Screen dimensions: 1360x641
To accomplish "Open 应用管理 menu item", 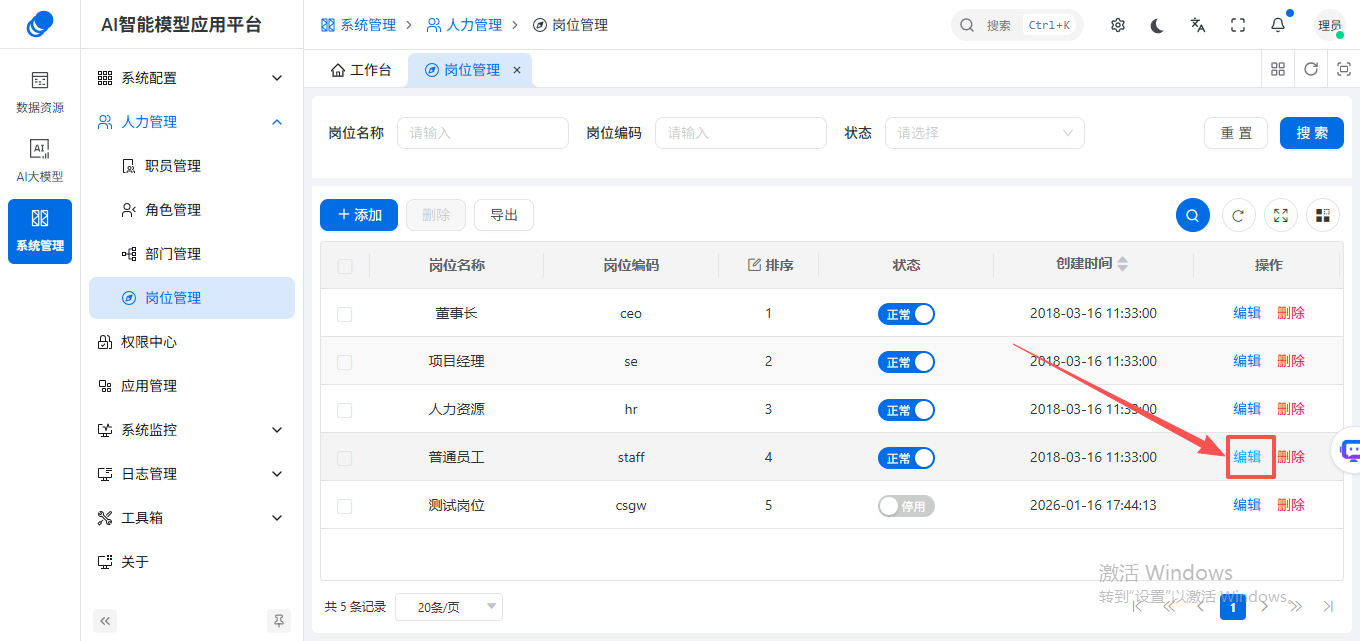I will (x=192, y=386).
